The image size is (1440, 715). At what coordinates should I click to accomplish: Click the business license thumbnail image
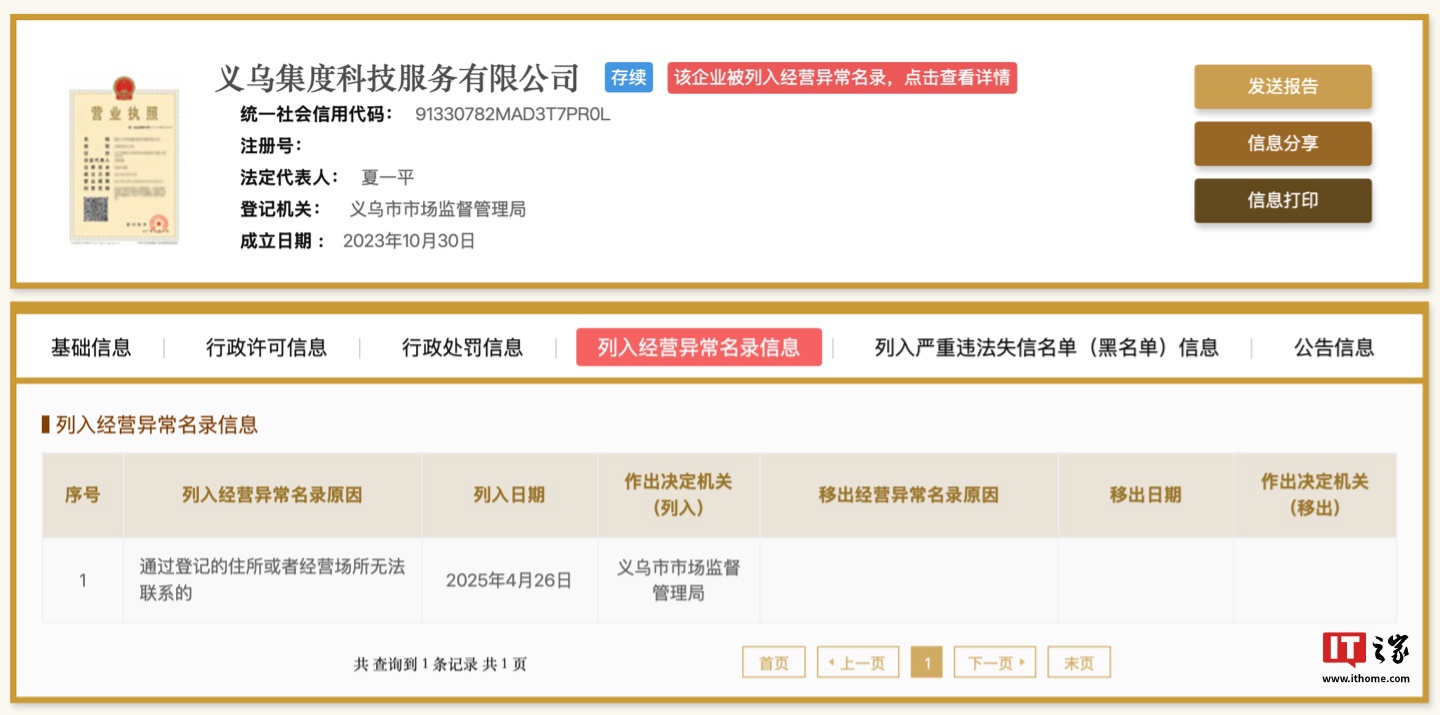click(x=123, y=157)
